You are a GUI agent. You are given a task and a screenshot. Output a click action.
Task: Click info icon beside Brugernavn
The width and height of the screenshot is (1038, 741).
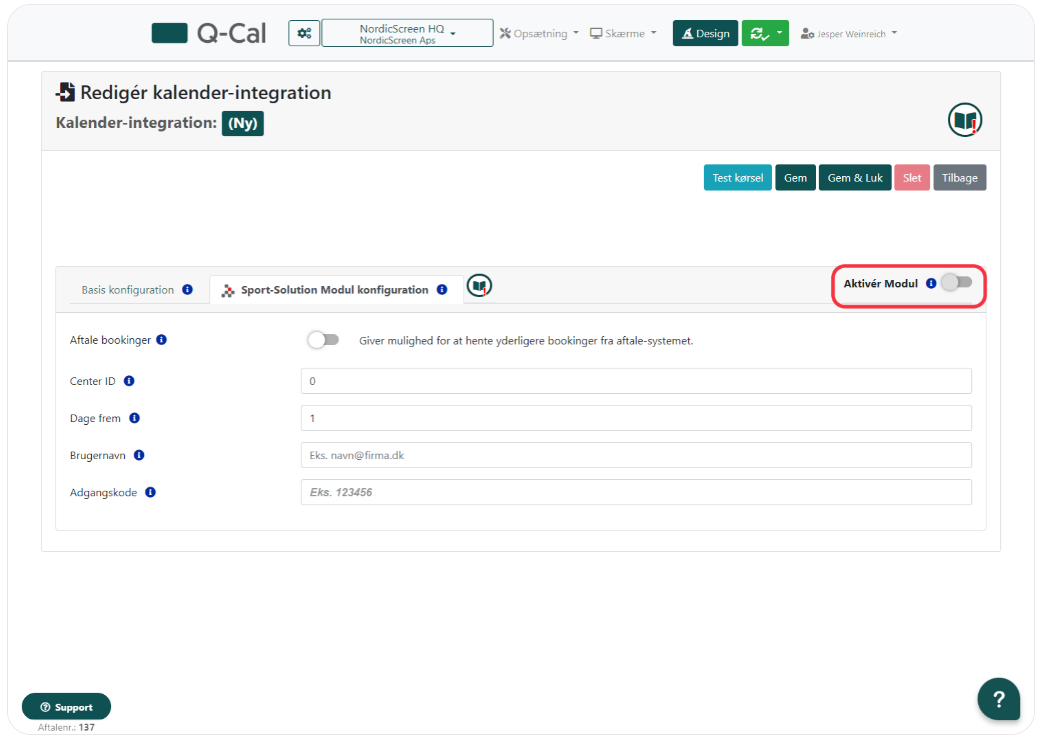coord(139,455)
